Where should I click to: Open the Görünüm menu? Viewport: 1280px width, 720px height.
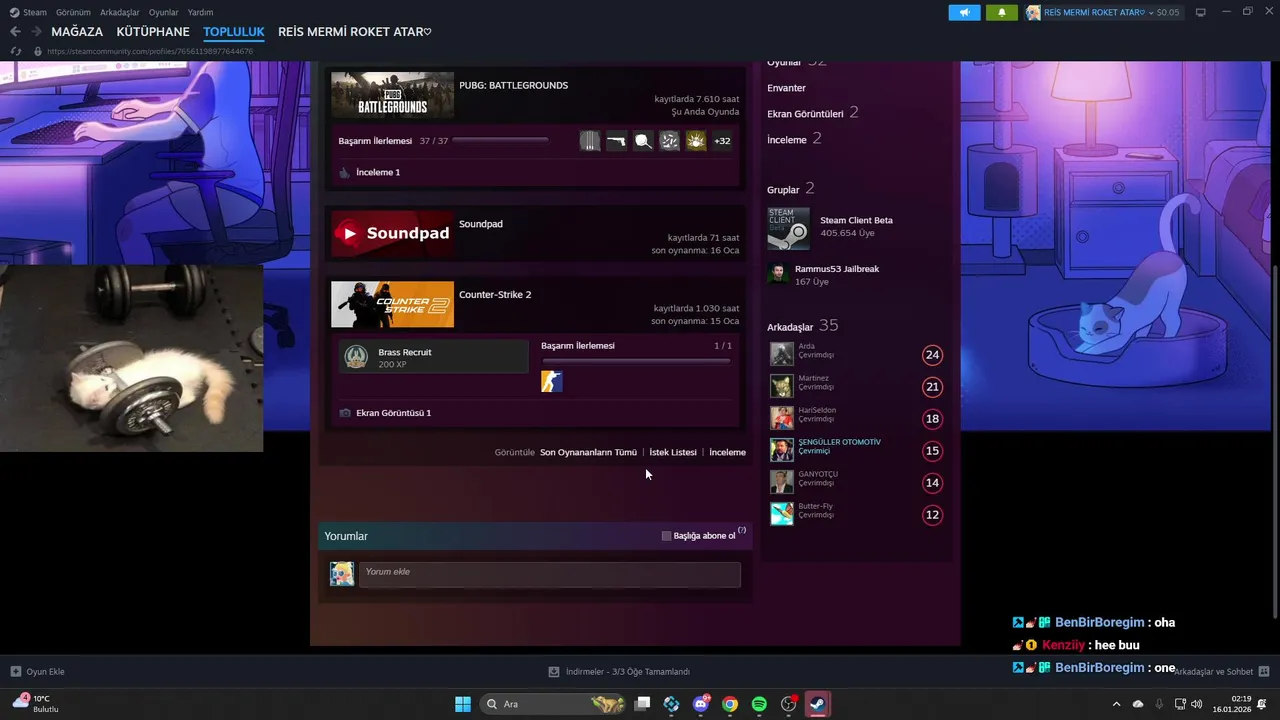click(x=73, y=12)
